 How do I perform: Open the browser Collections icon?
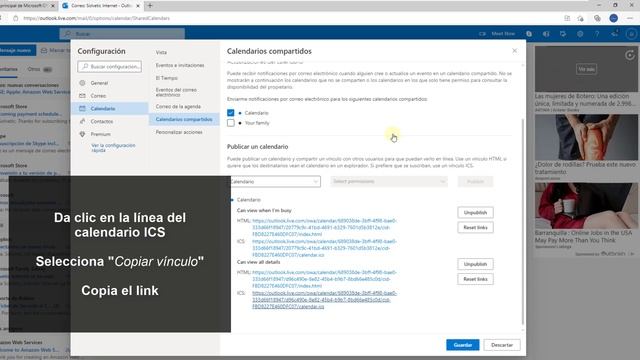click(x=597, y=18)
